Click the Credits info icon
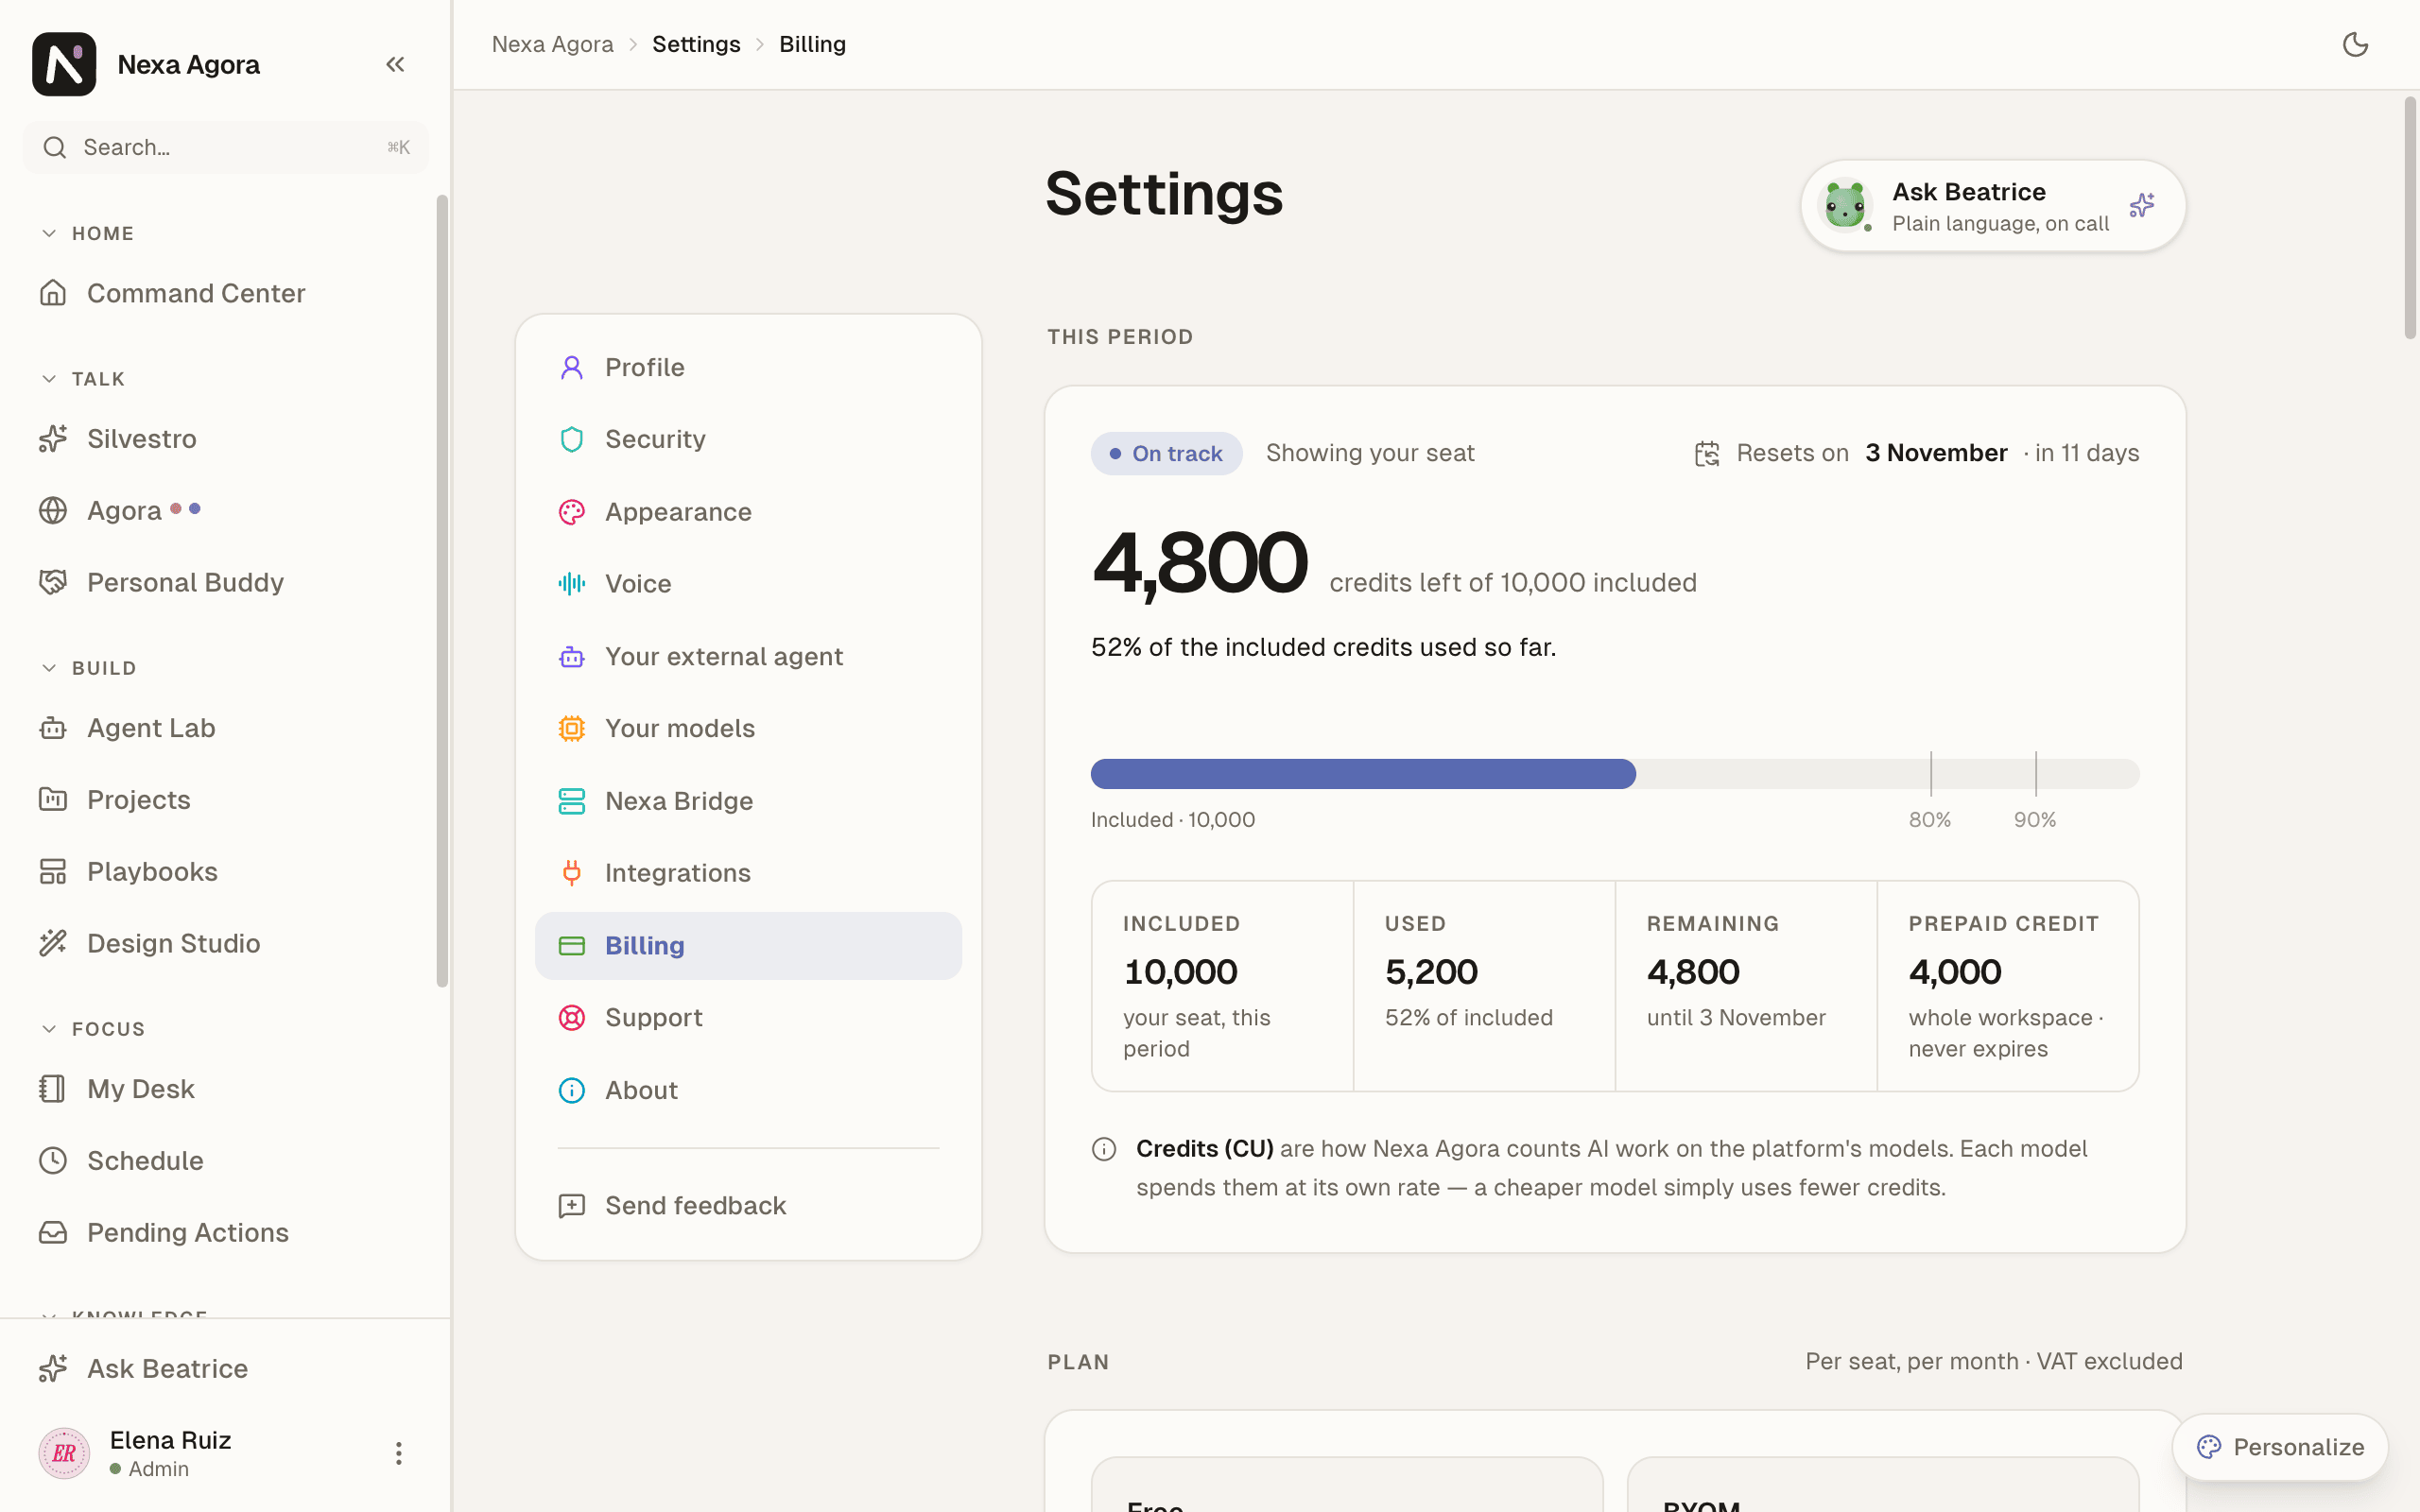Screen dimensions: 2420x1512 point(1104,1149)
